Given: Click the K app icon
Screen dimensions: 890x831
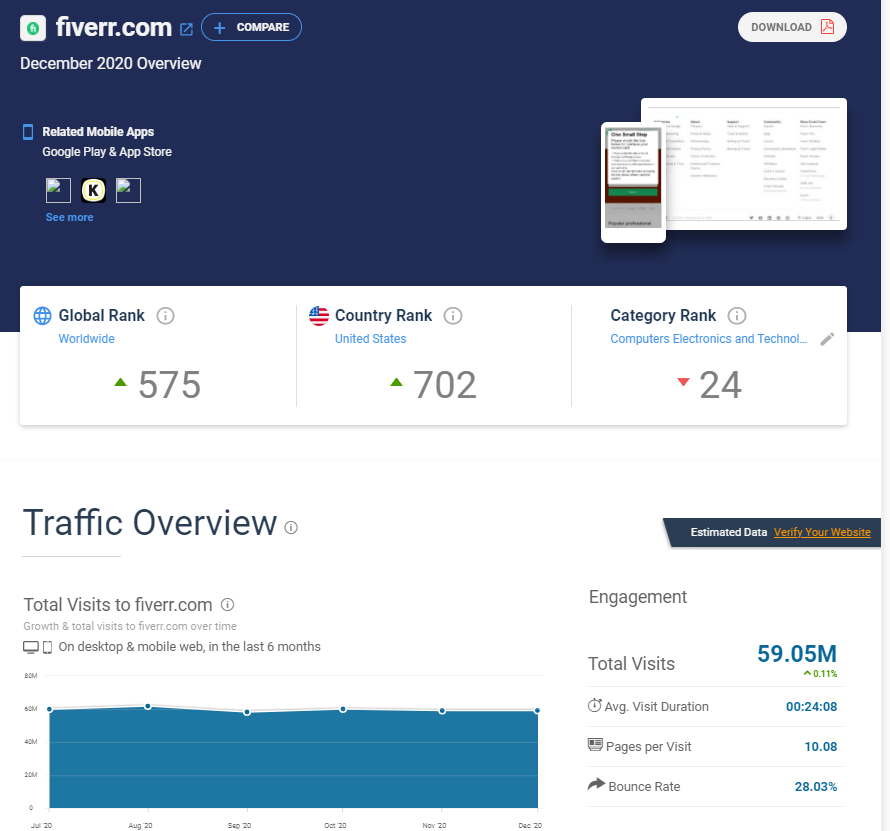Looking at the screenshot, I should [x=93, y=190].
